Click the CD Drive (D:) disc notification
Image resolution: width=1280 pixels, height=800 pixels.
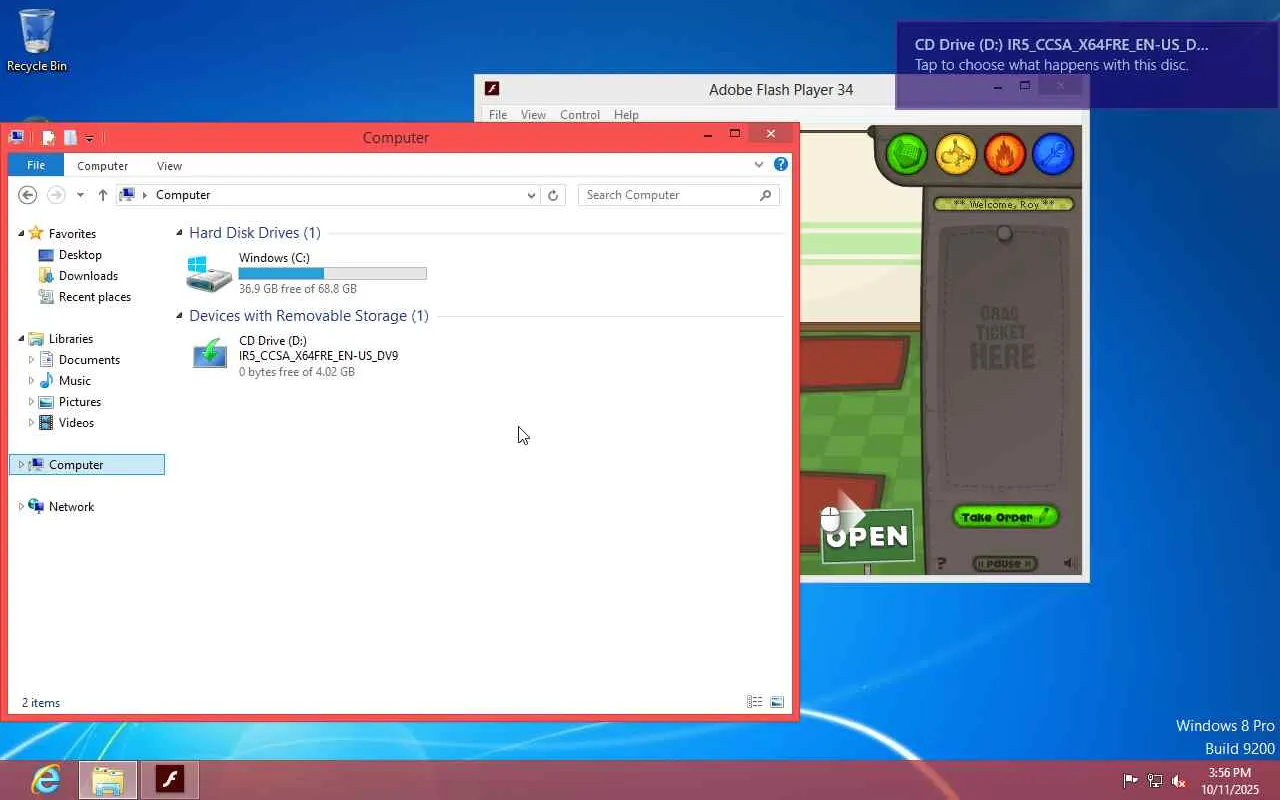[x=1087, y=65]
